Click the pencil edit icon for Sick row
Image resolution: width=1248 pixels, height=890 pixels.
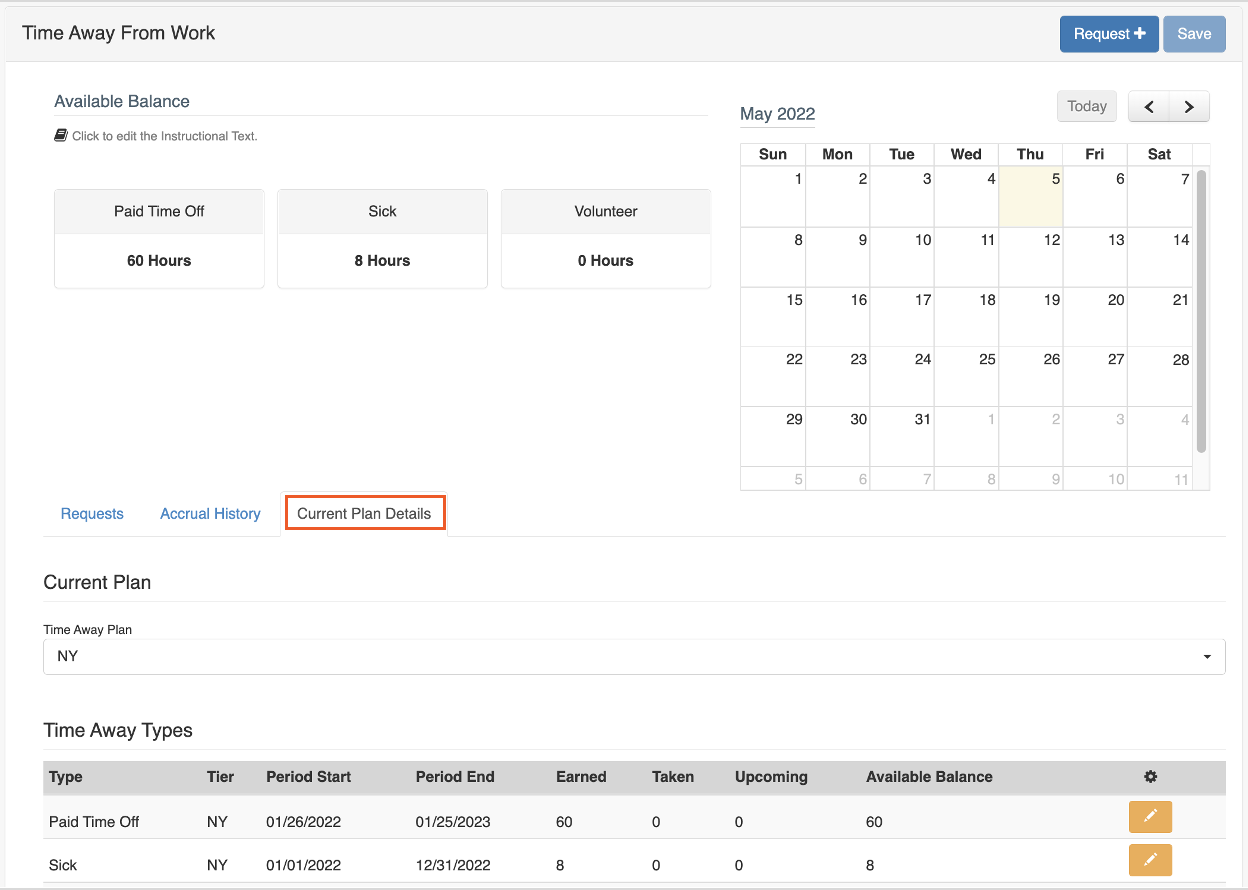pyautogui.click(x=1150, y=860)
